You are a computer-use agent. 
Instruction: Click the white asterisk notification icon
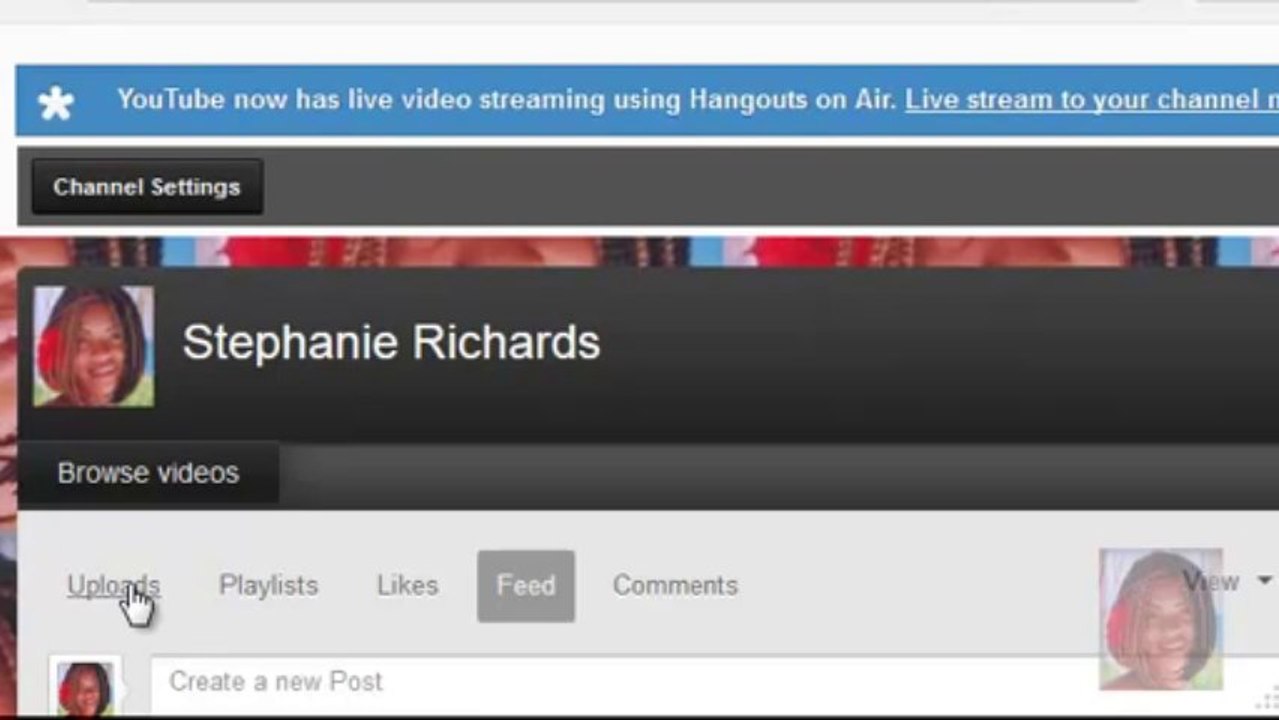(x=56, y=102)
